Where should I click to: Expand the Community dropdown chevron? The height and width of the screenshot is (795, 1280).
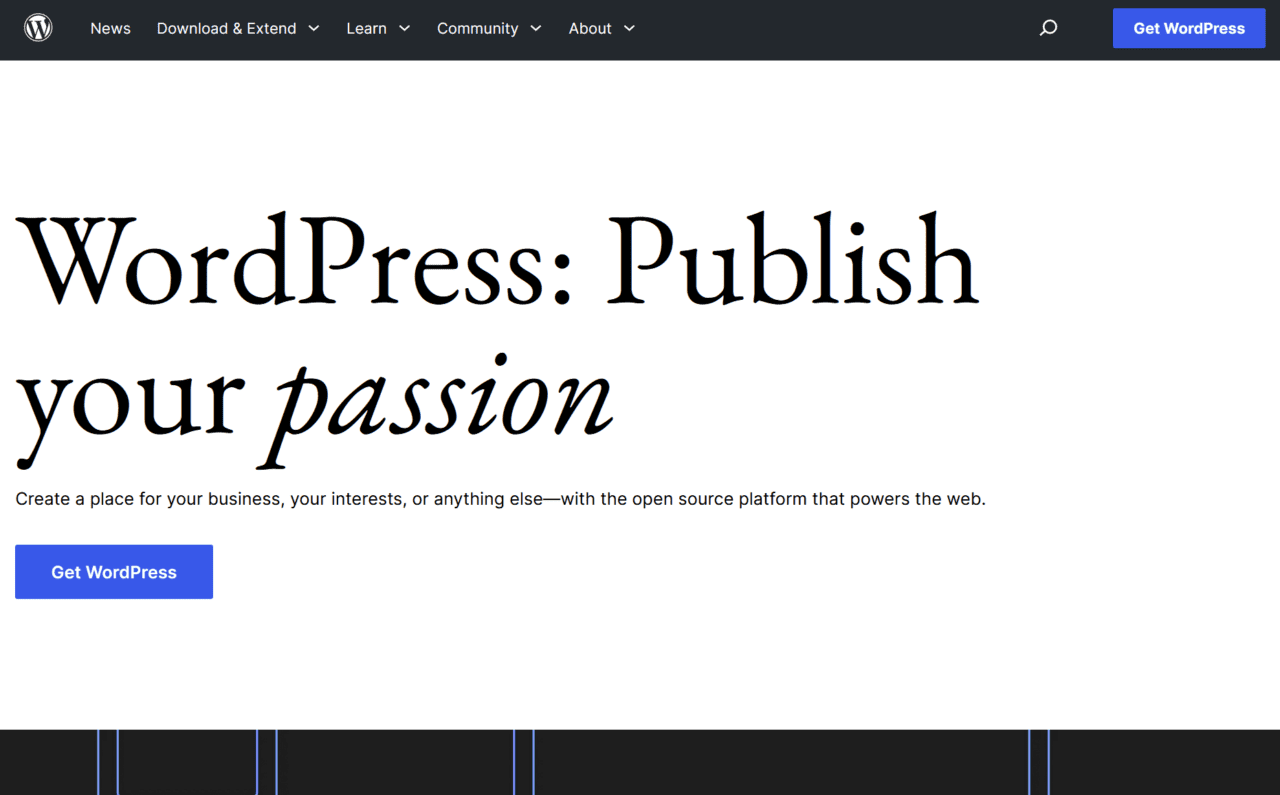(536, 29)
